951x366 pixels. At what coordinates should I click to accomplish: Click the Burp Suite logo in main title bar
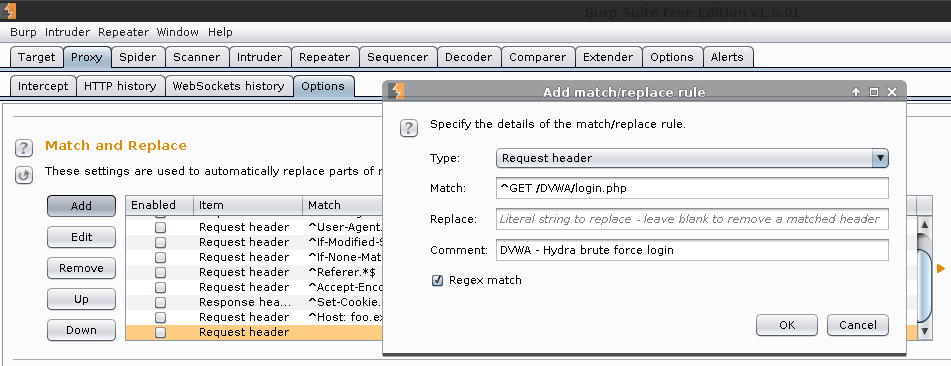[x=9, y=11]
